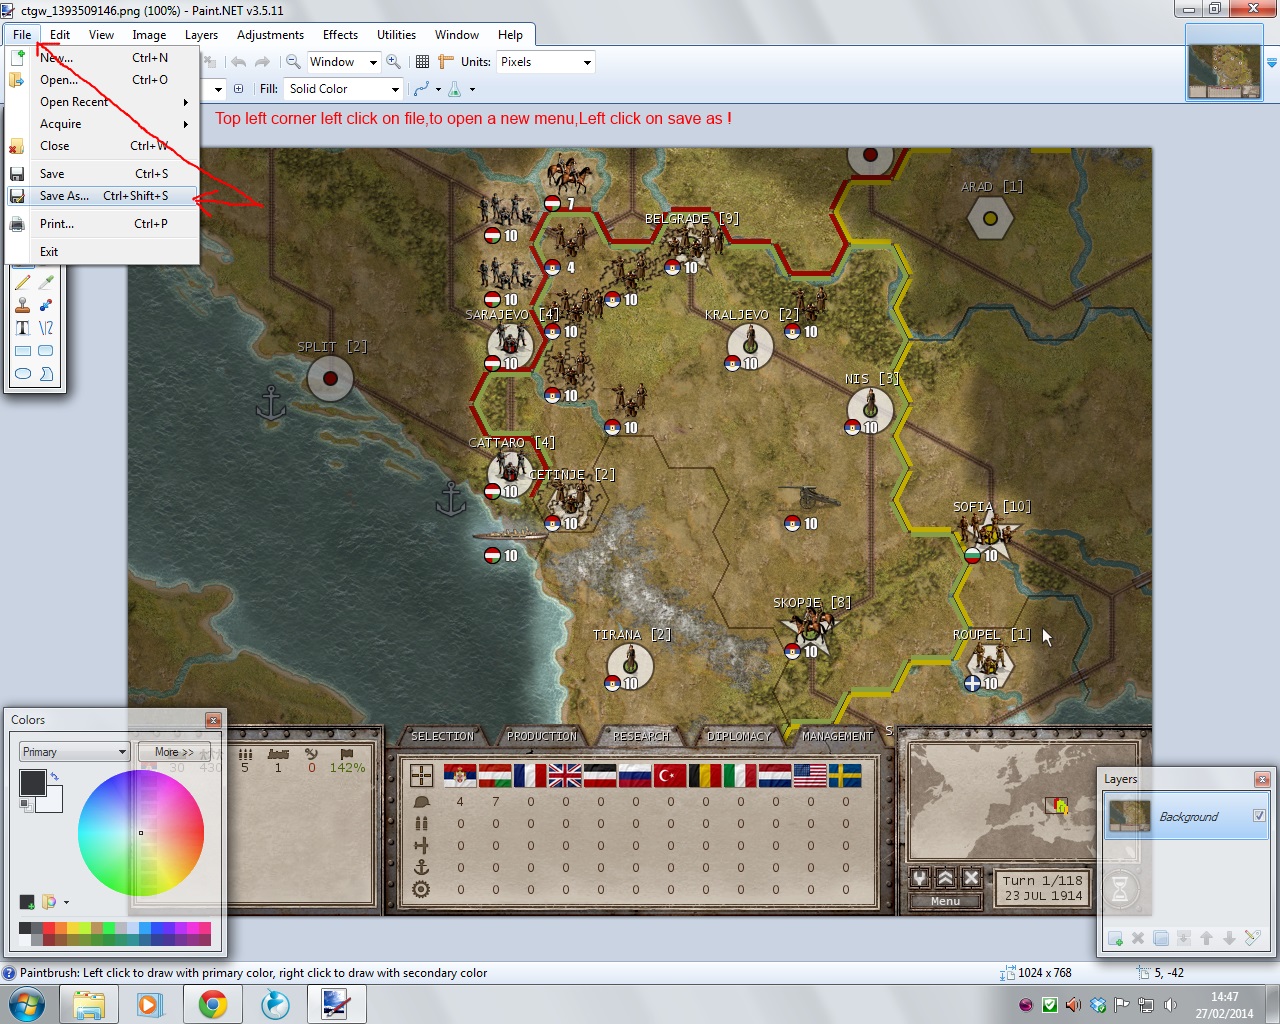Open the Units Pixels dropdown
Image resolution: width=1280 pixels, height=1024 pixels.
545,62
